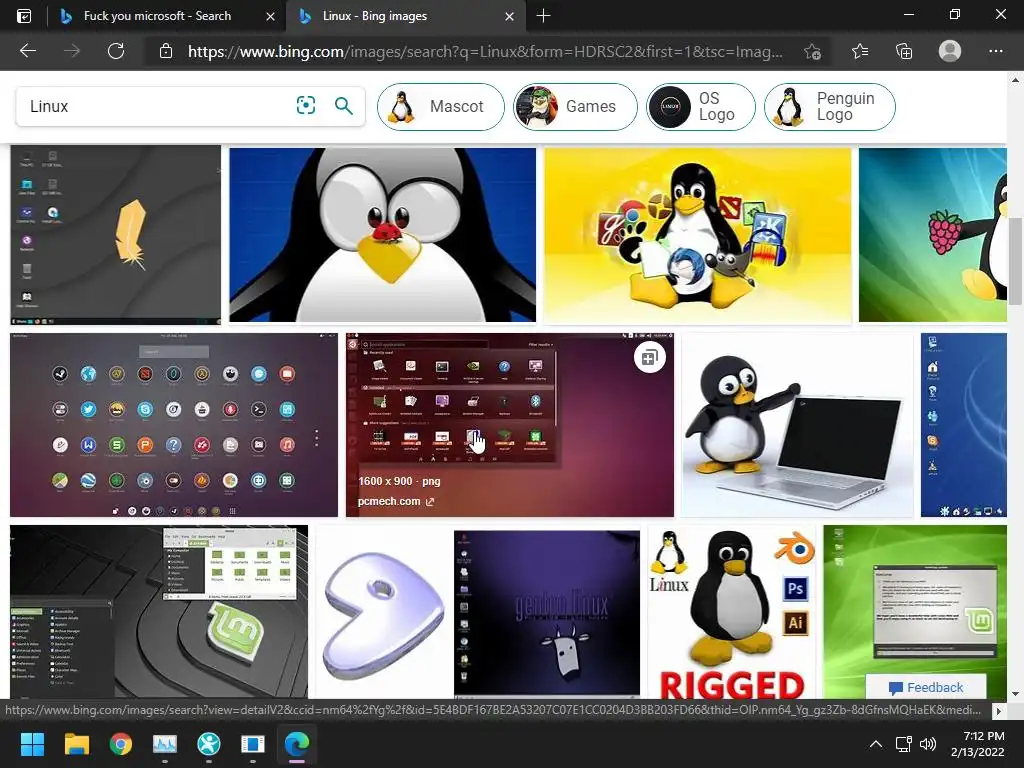Open the pcmech.com source link
The height and width of the screenshot is (768, 1024).
[396, 502]
